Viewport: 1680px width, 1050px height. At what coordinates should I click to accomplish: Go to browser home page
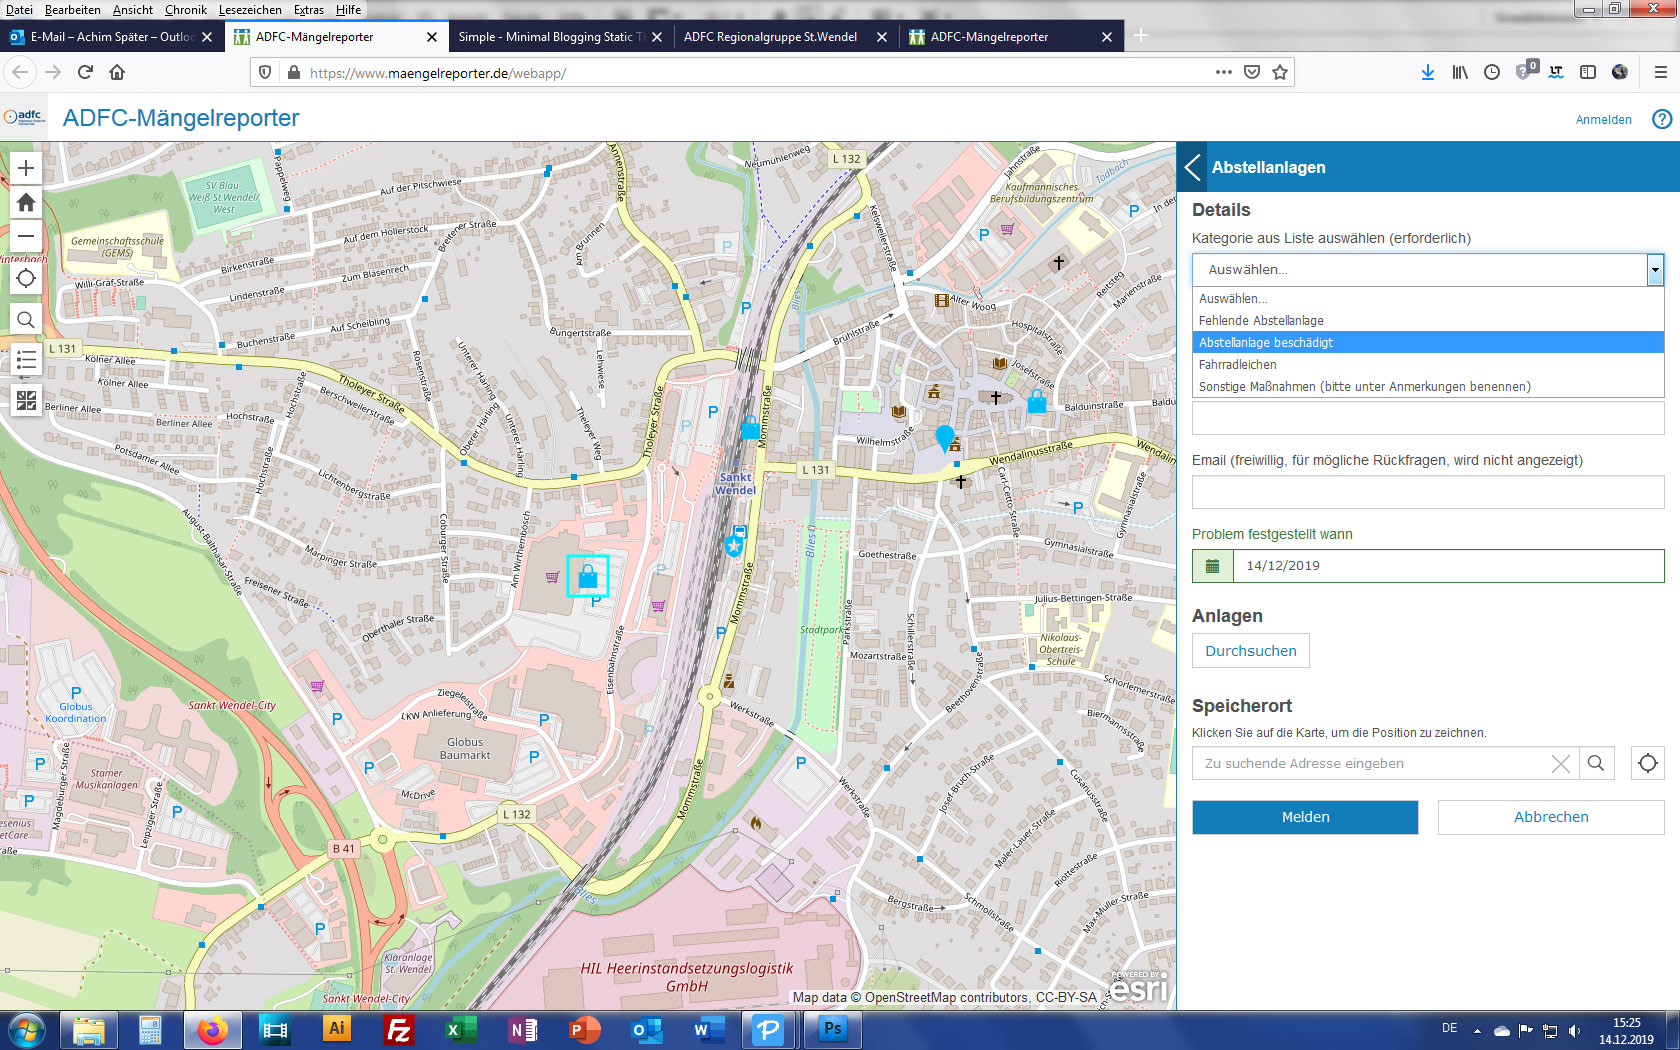point(117,72)
